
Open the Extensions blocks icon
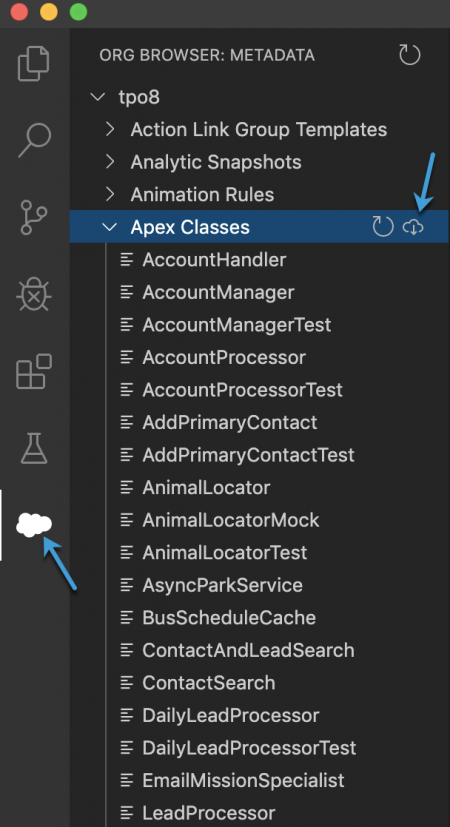click(34, 371)
